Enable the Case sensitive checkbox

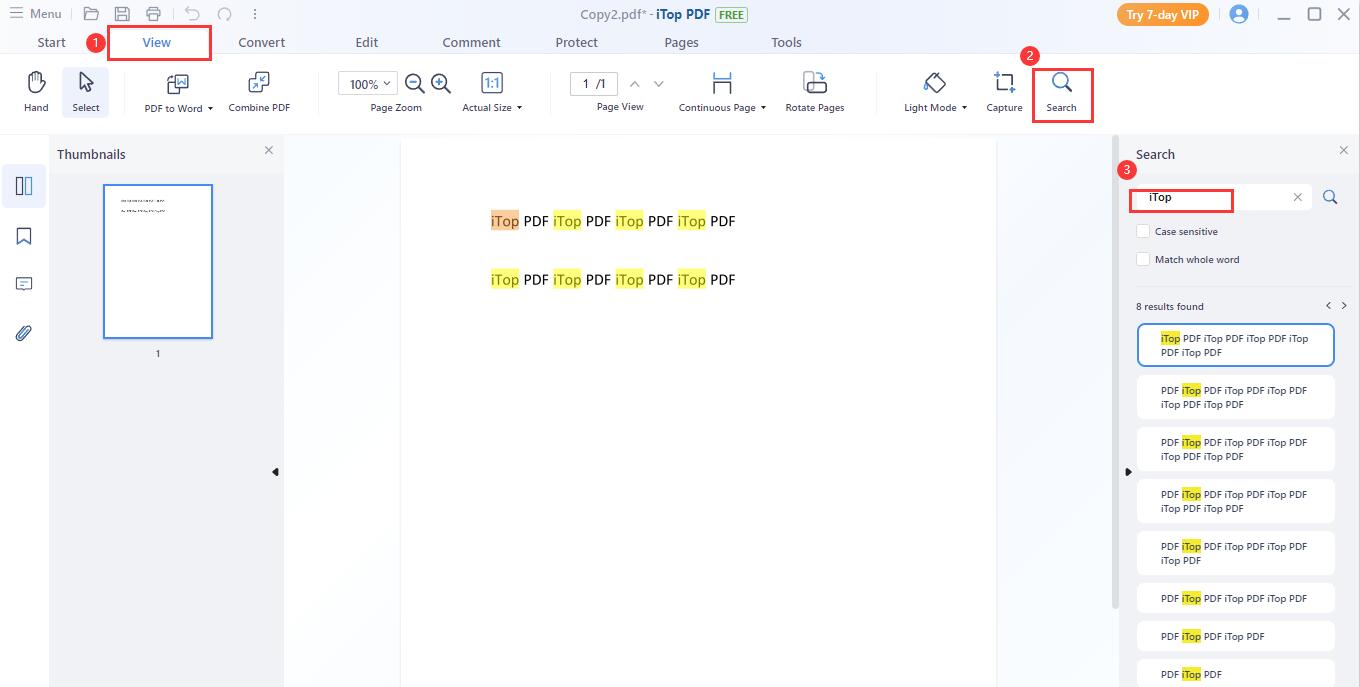click(1143, 232)
